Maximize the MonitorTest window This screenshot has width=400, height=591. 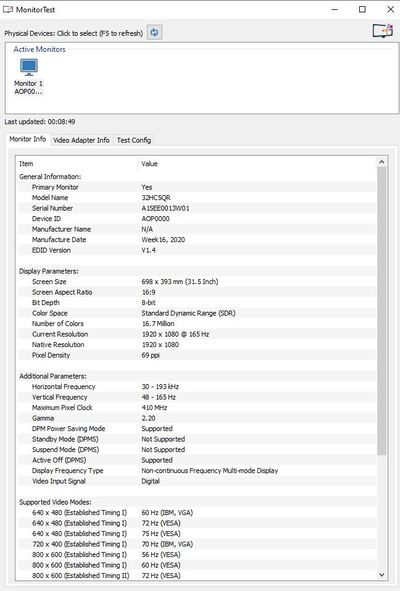pyautogui.click(x=362, y=9)
